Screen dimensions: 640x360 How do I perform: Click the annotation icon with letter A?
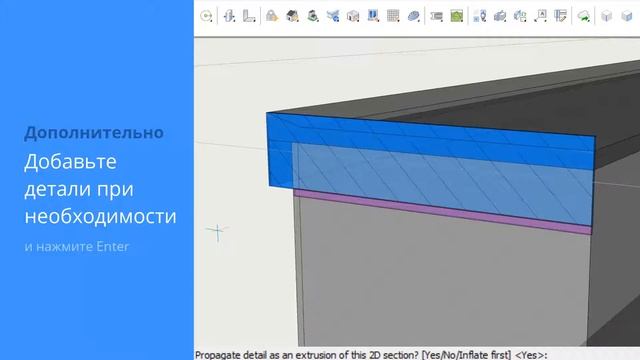540,16
